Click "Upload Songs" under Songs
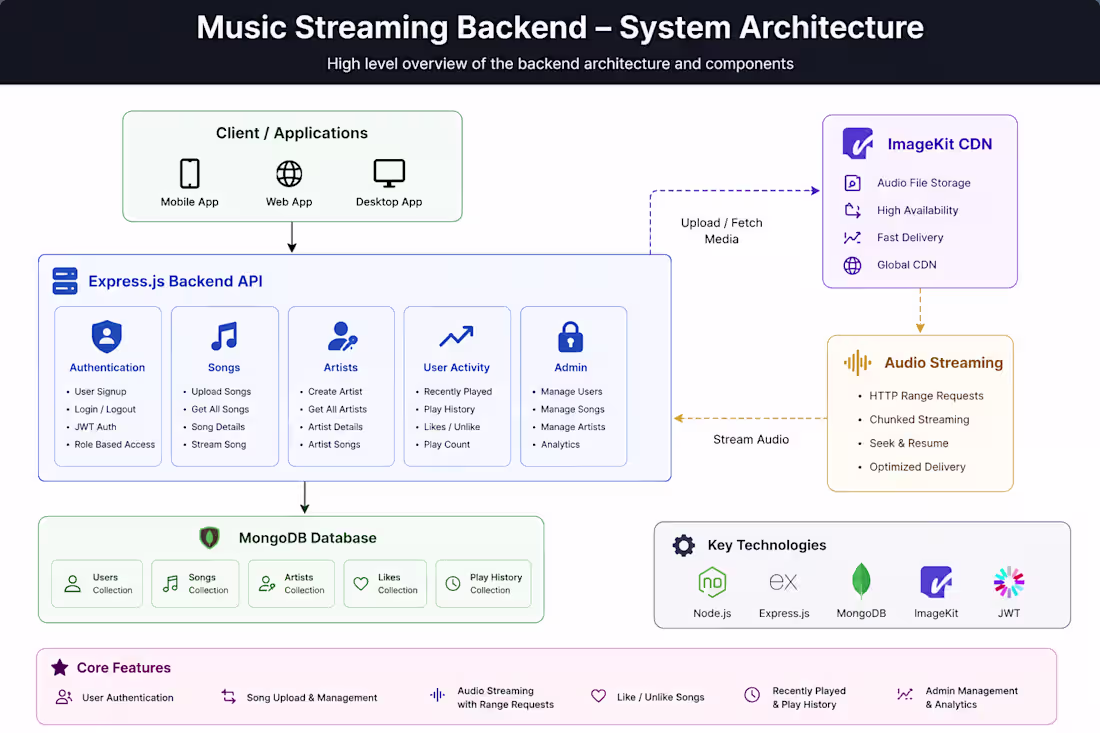1100x733 pixels. [x=221, y=392]
